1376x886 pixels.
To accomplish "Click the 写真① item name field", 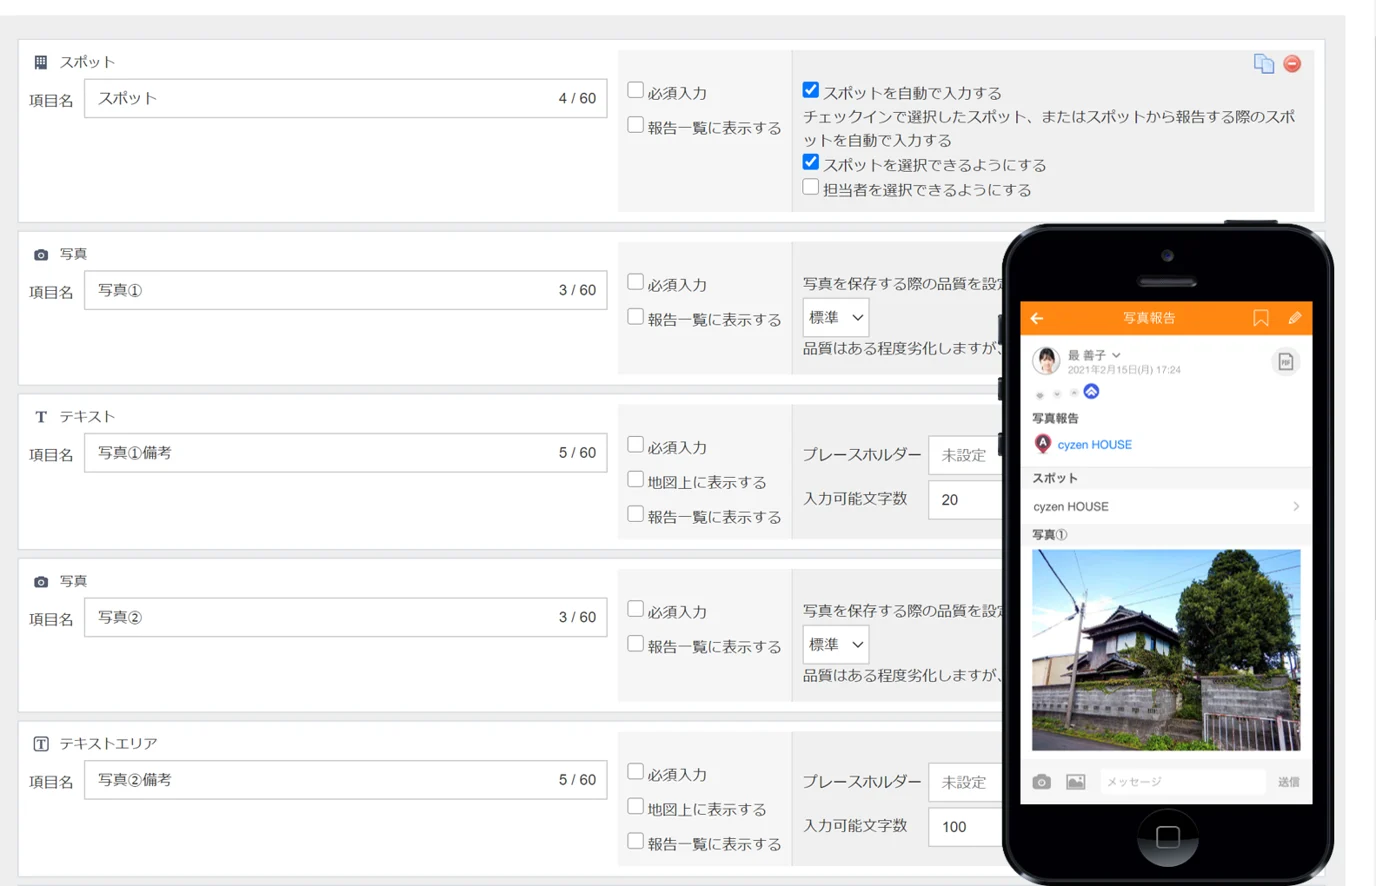I will (345, 290).
